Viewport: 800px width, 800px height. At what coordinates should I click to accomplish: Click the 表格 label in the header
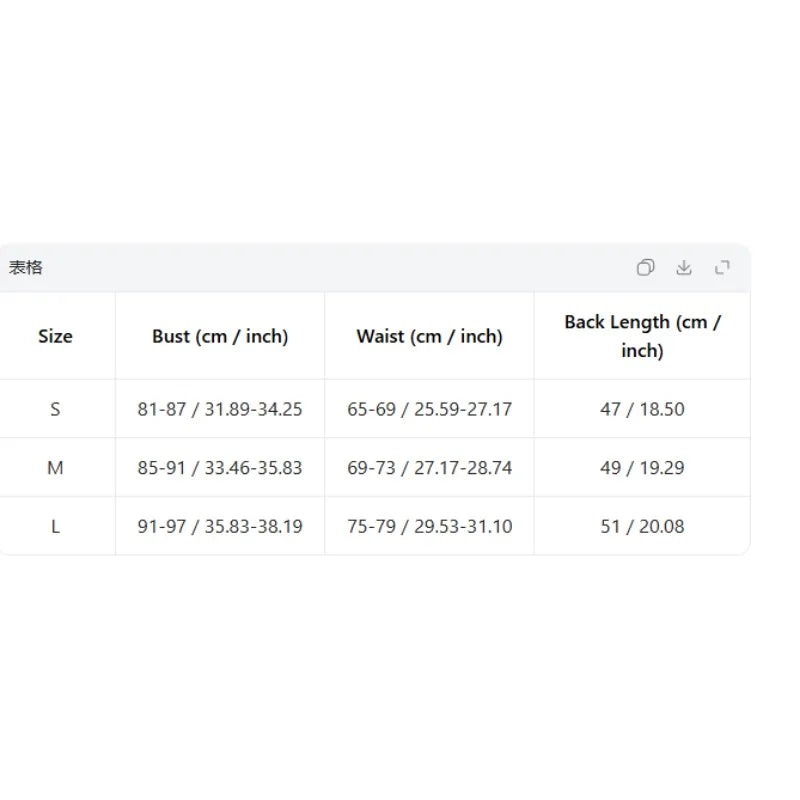26,267
